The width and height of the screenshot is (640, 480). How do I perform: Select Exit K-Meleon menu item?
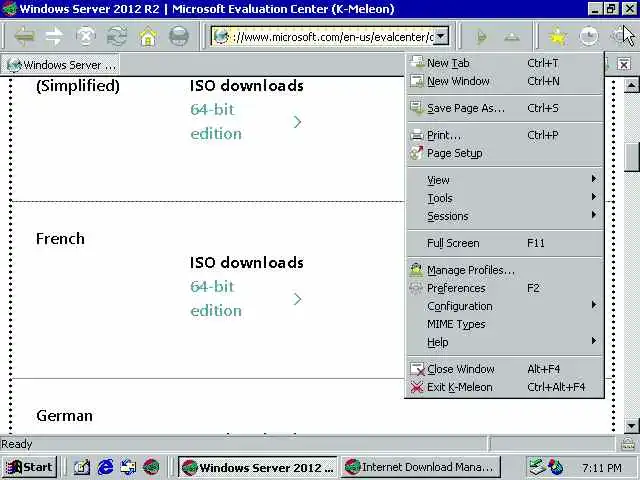(x=504, y=387)
